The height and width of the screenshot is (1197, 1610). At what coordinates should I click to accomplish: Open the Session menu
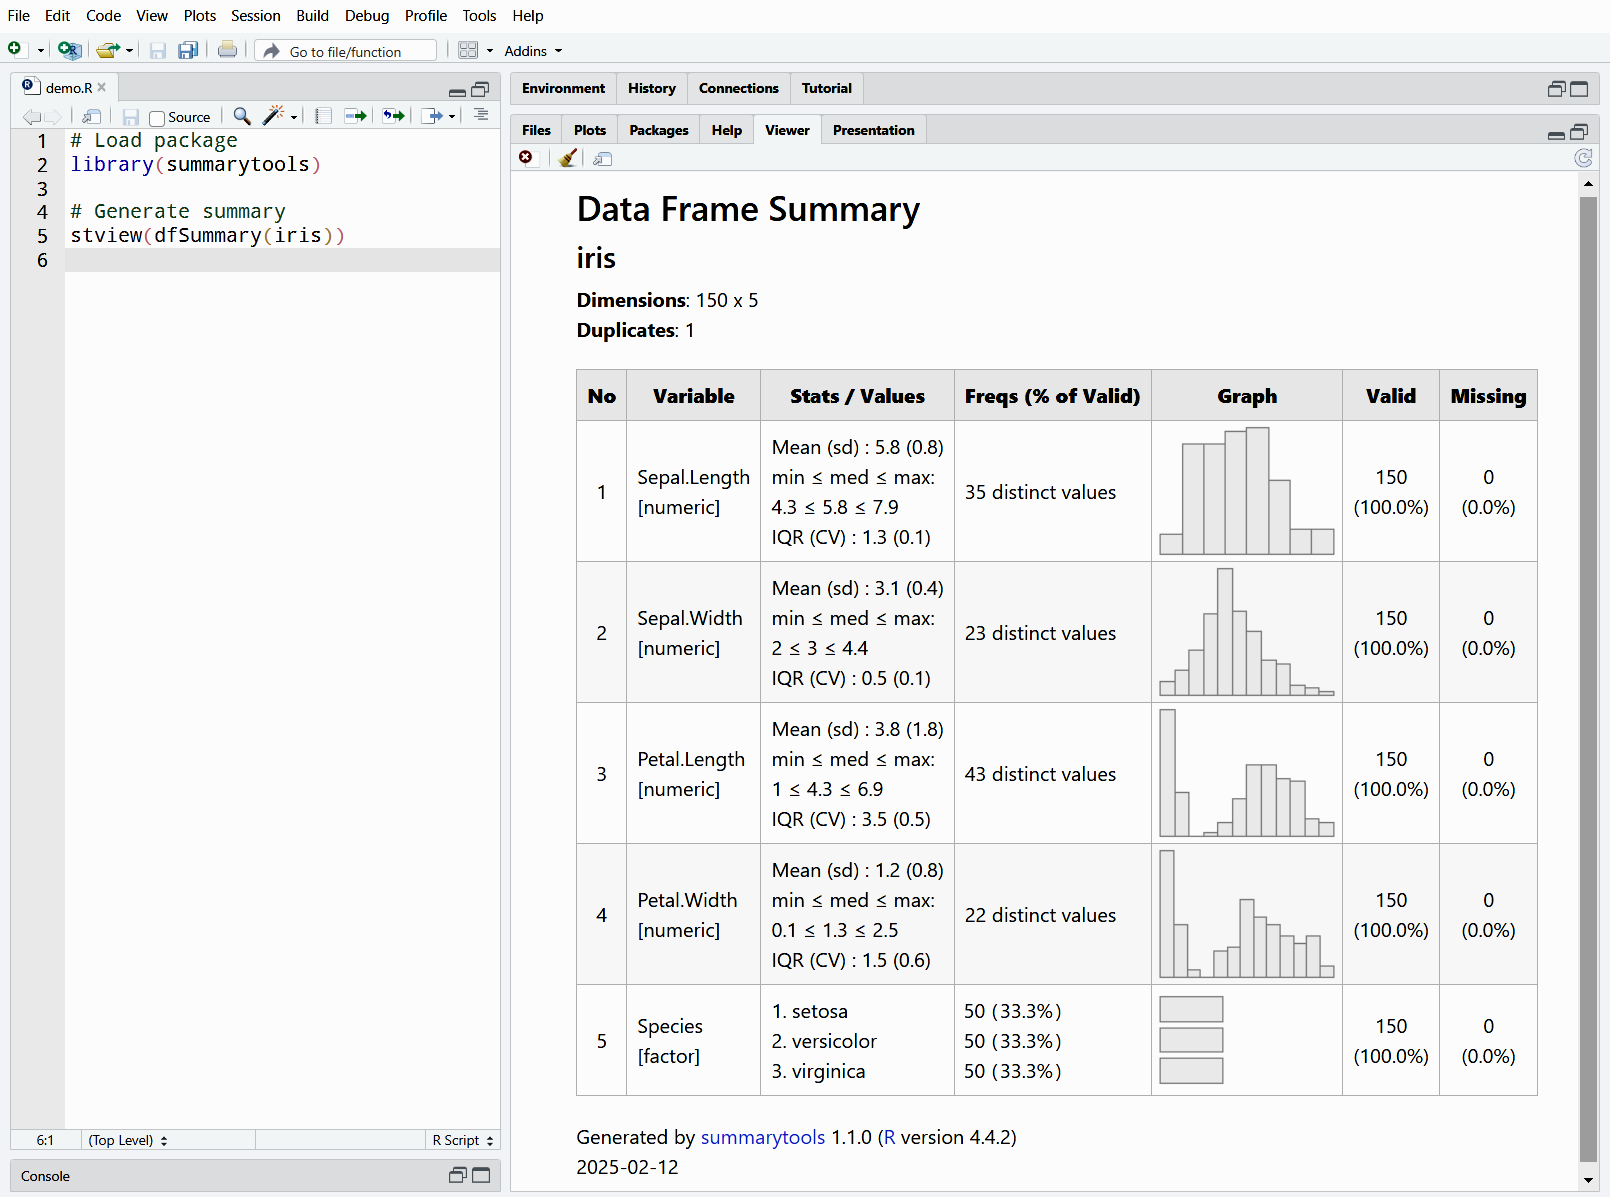coord(255,16)
